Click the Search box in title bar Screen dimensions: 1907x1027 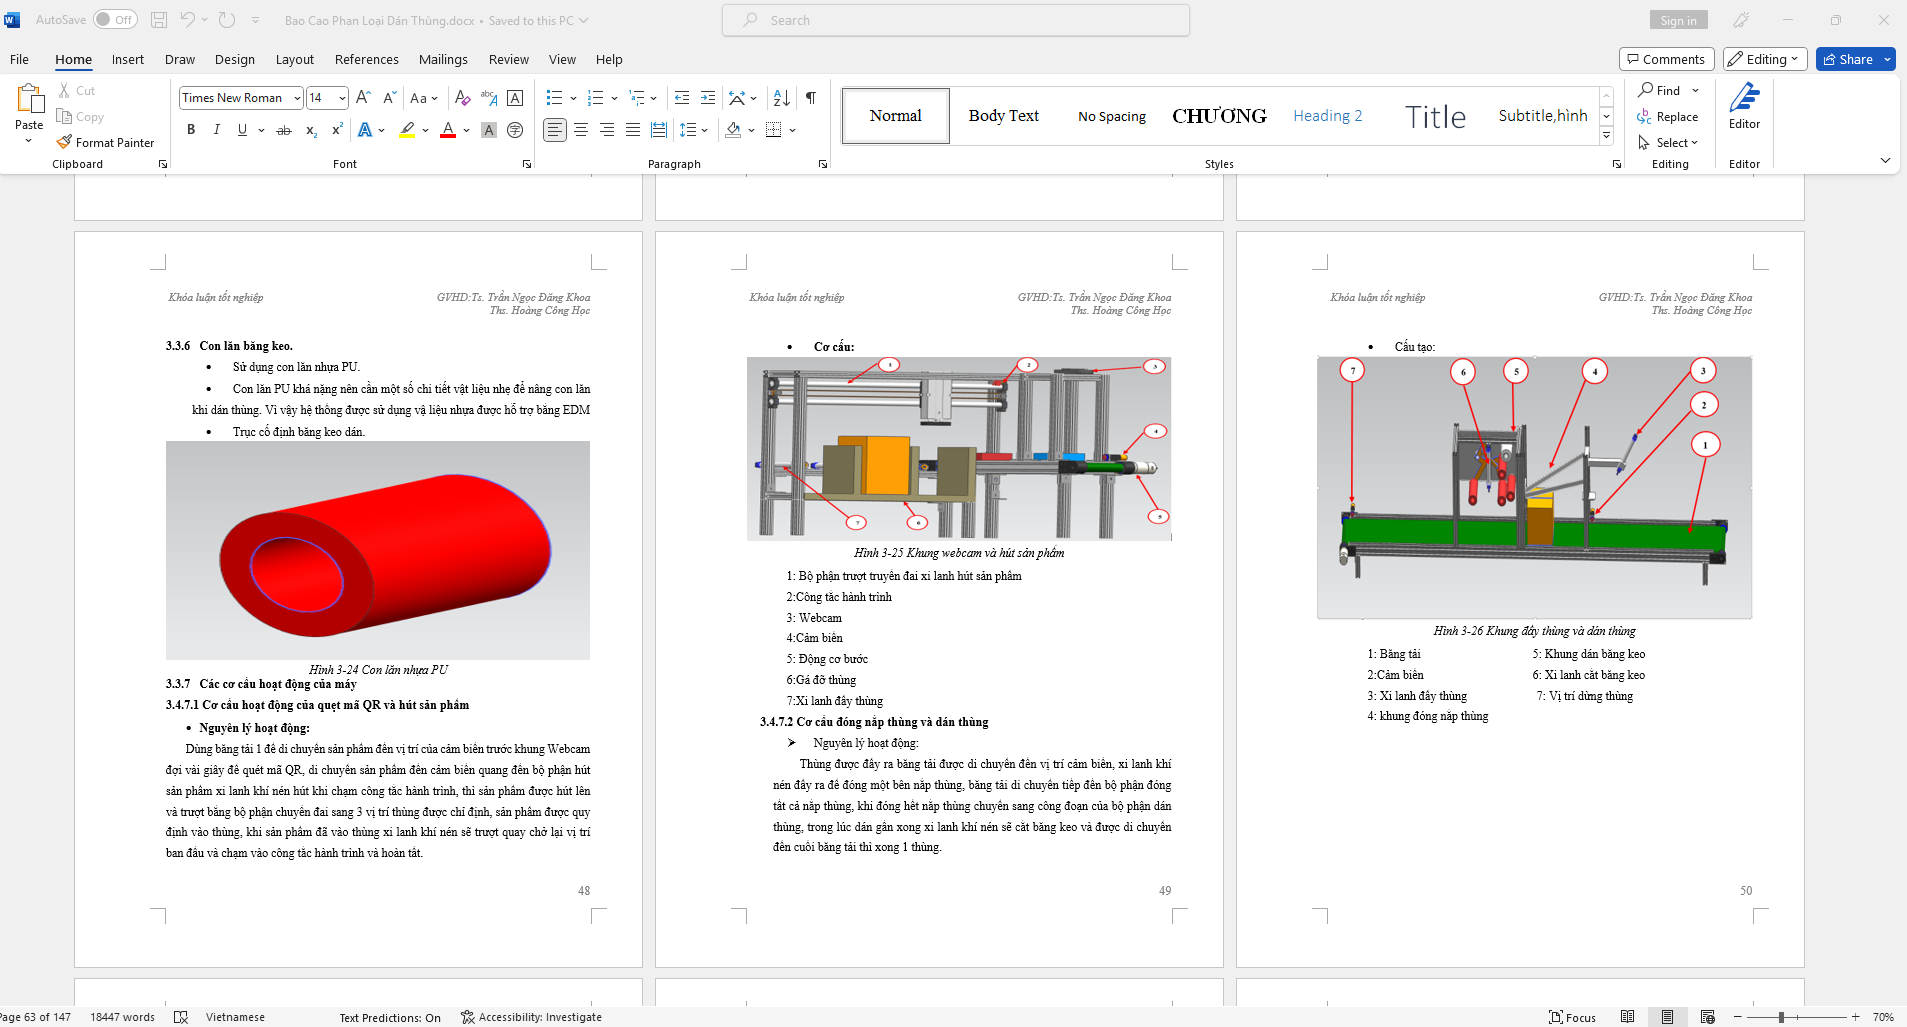[955, 20]
